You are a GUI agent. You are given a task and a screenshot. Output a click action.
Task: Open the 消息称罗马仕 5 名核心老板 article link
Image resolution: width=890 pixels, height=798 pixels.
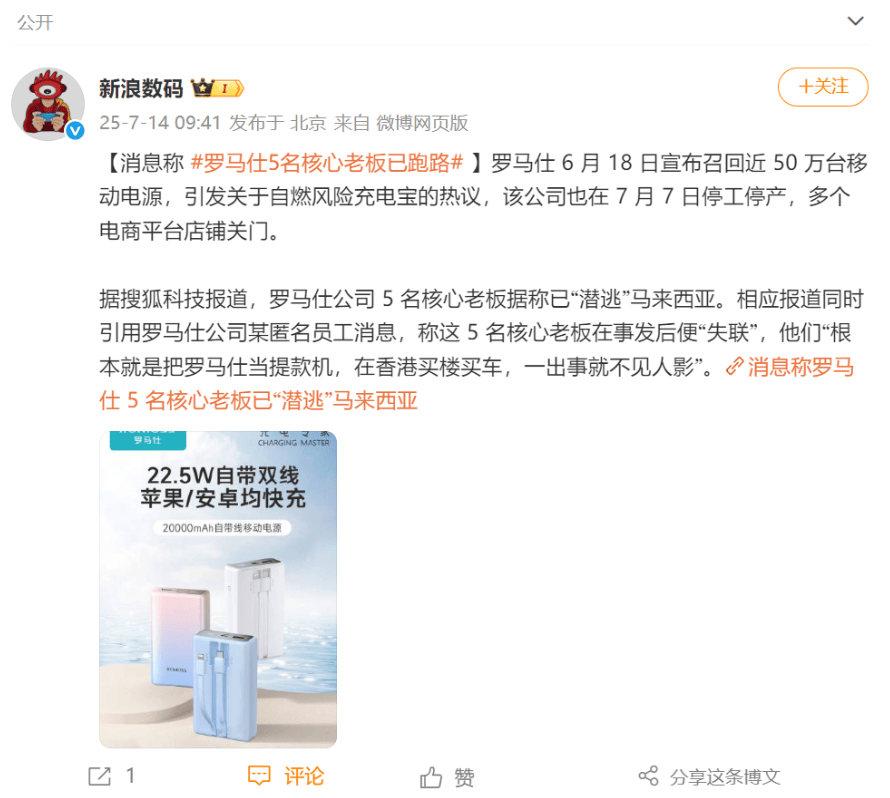[477, 384]
